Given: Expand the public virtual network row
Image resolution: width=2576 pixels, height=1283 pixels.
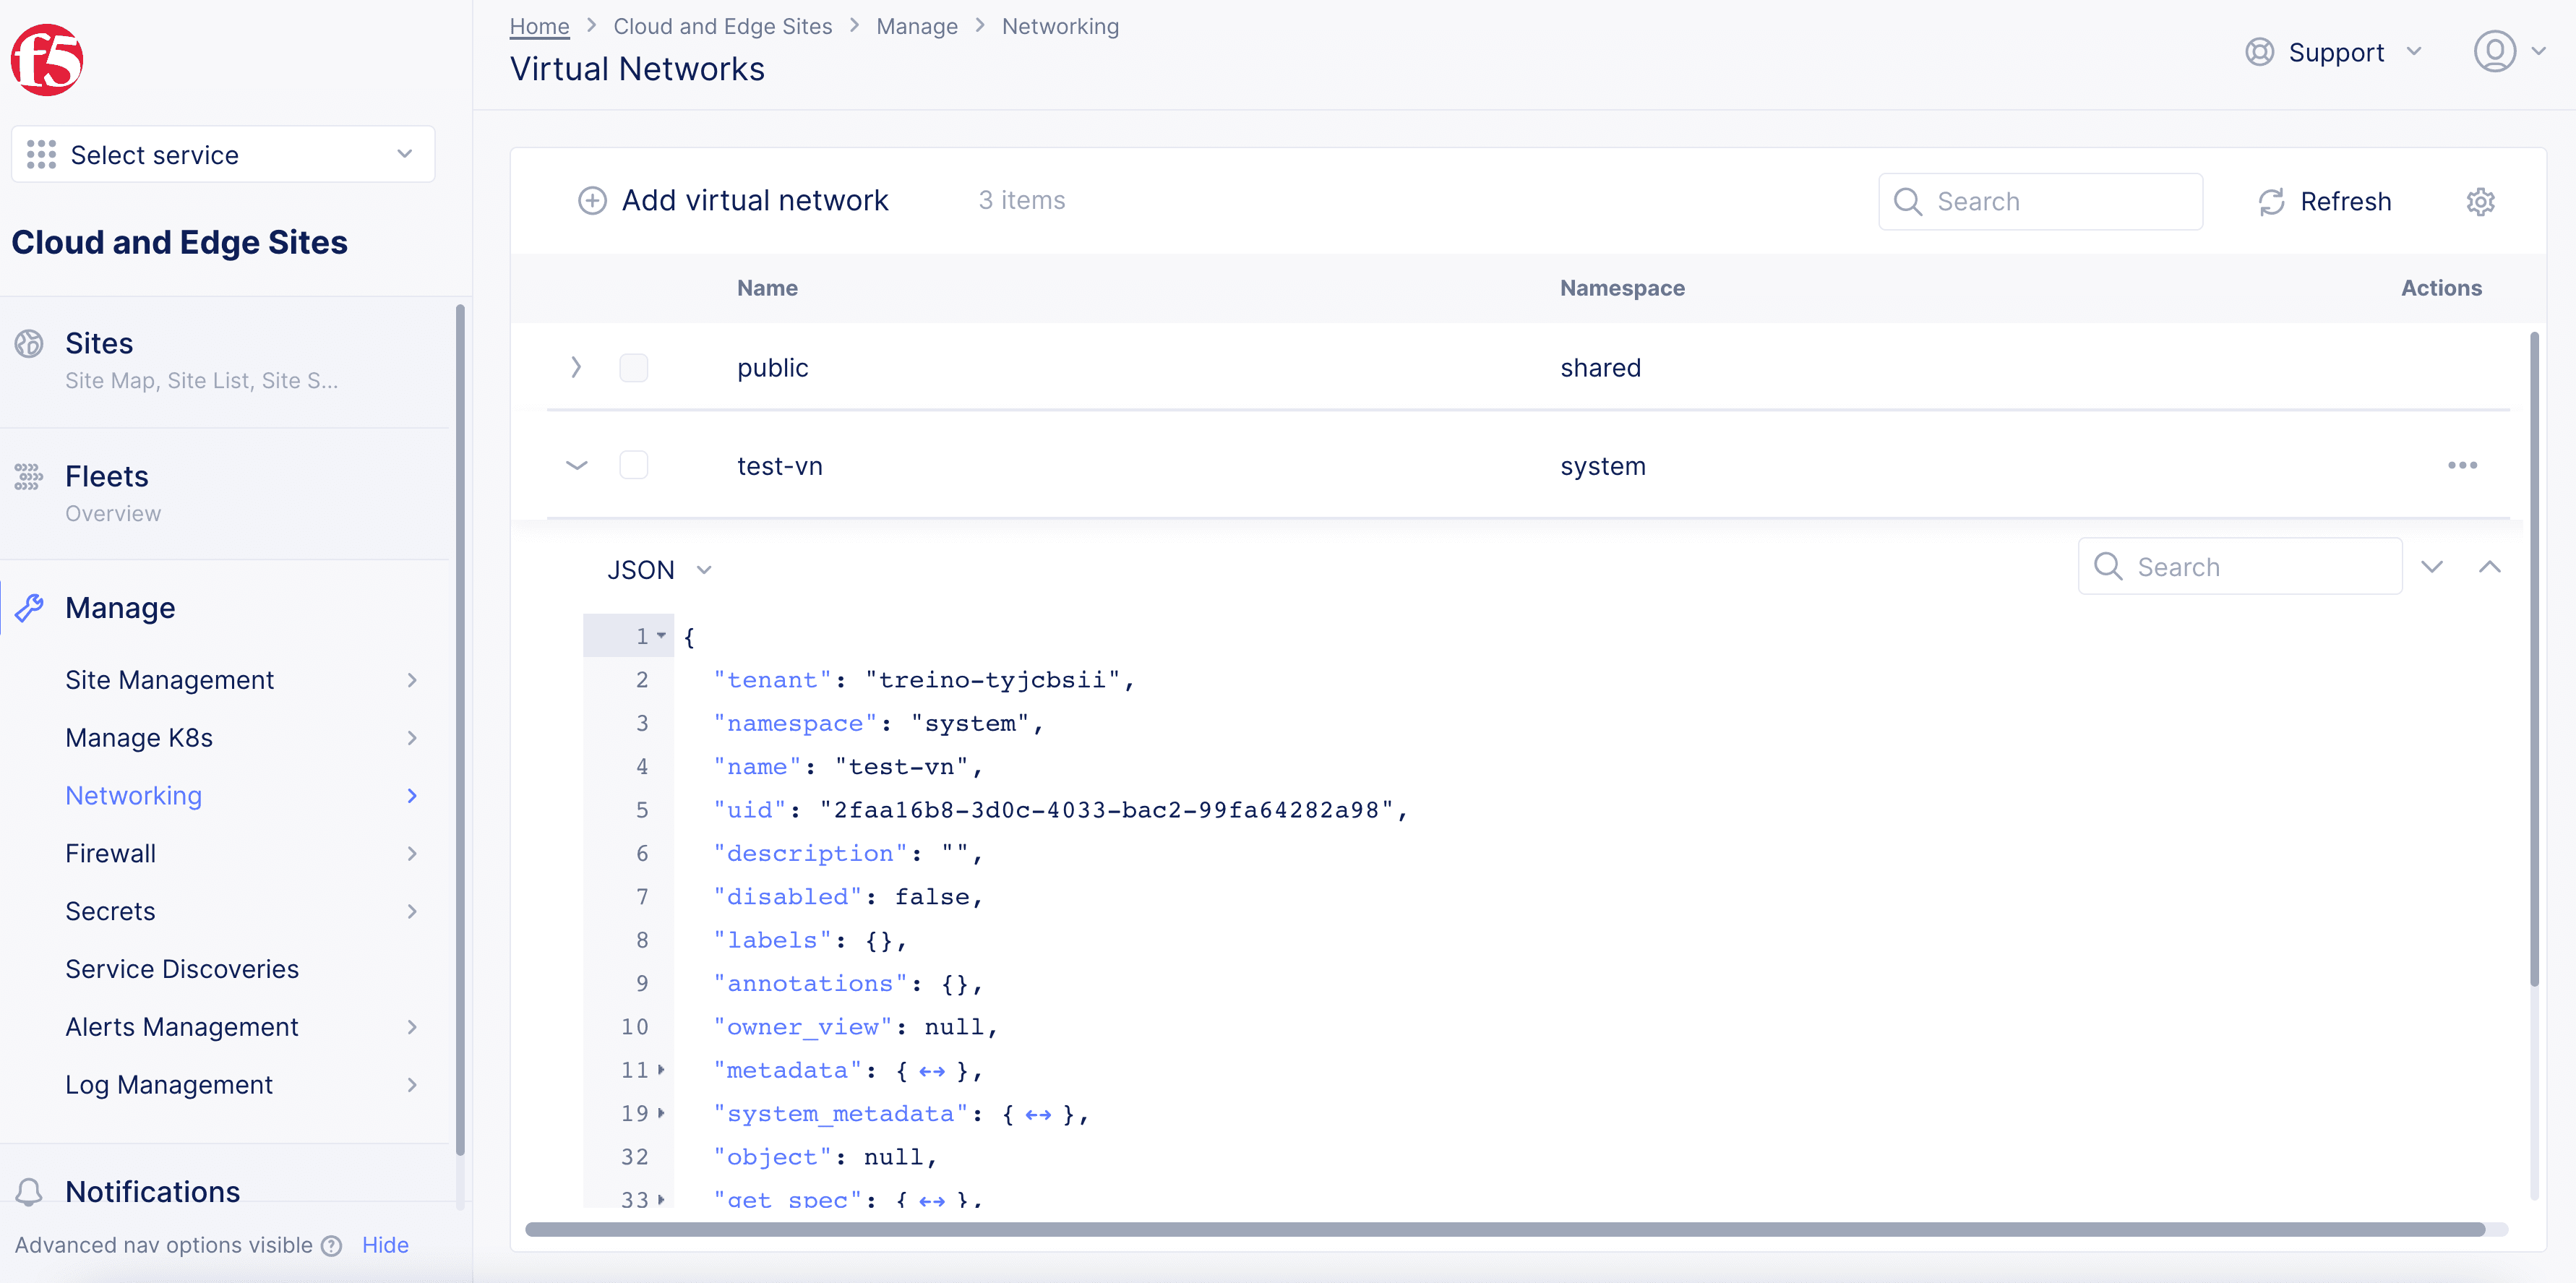Looking at the screenshot, I should (577, 366).
